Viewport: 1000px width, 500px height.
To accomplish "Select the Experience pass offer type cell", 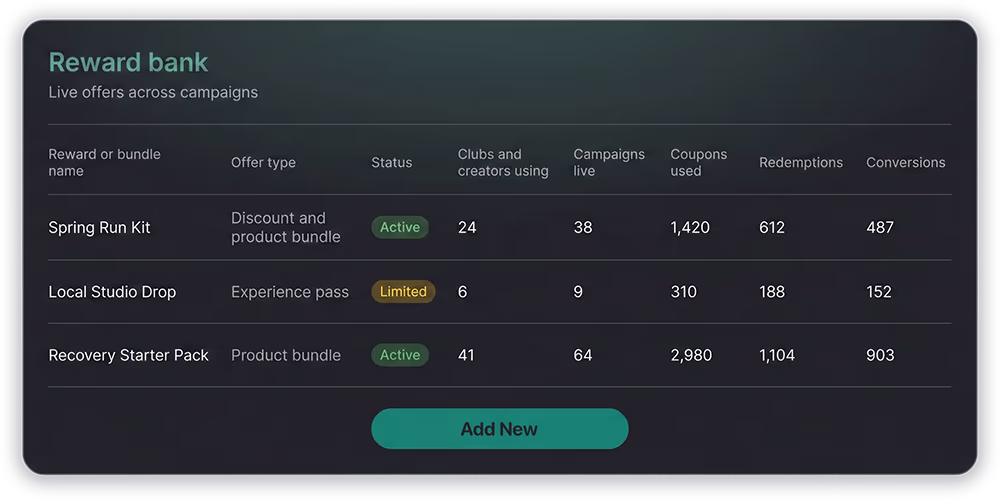I will [x=290, y=292].
